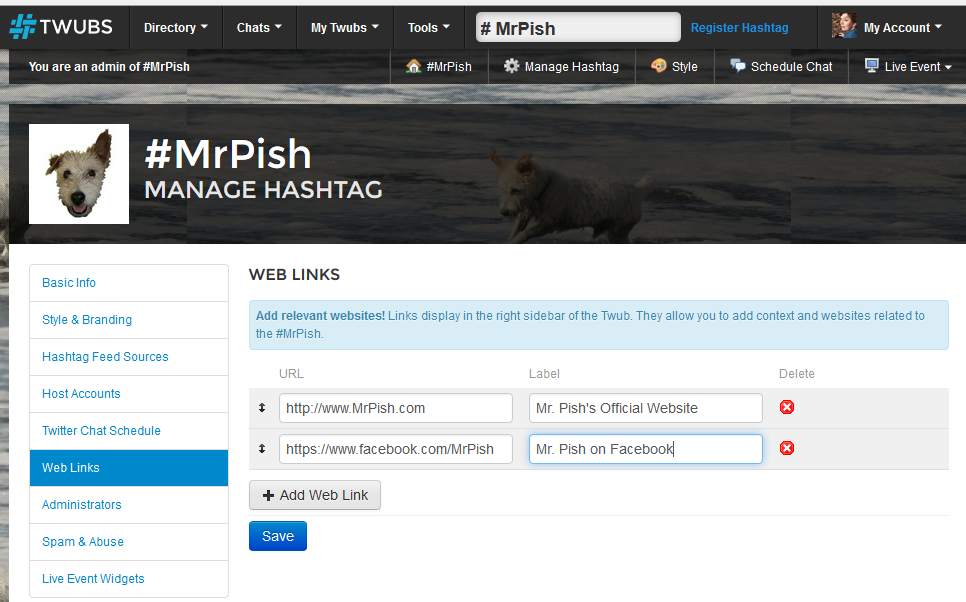Click the Schedule Chat bubbles icon
Image resolution: width=966 pixels, height=602 pixels.
click(x=737, y=65)
